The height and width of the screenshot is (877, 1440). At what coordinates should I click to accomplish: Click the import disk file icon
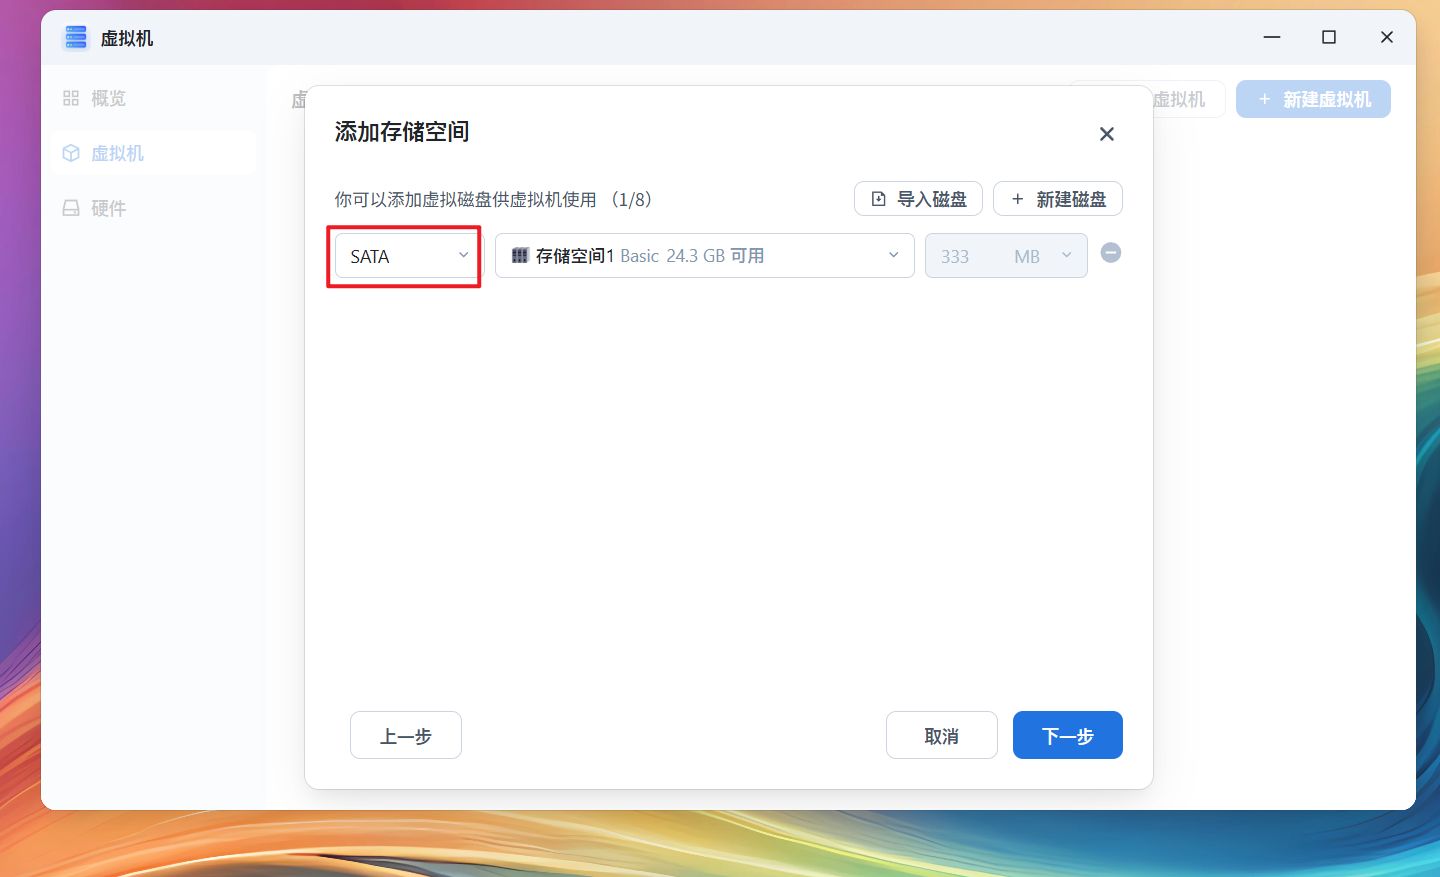[x=878, y=199]
